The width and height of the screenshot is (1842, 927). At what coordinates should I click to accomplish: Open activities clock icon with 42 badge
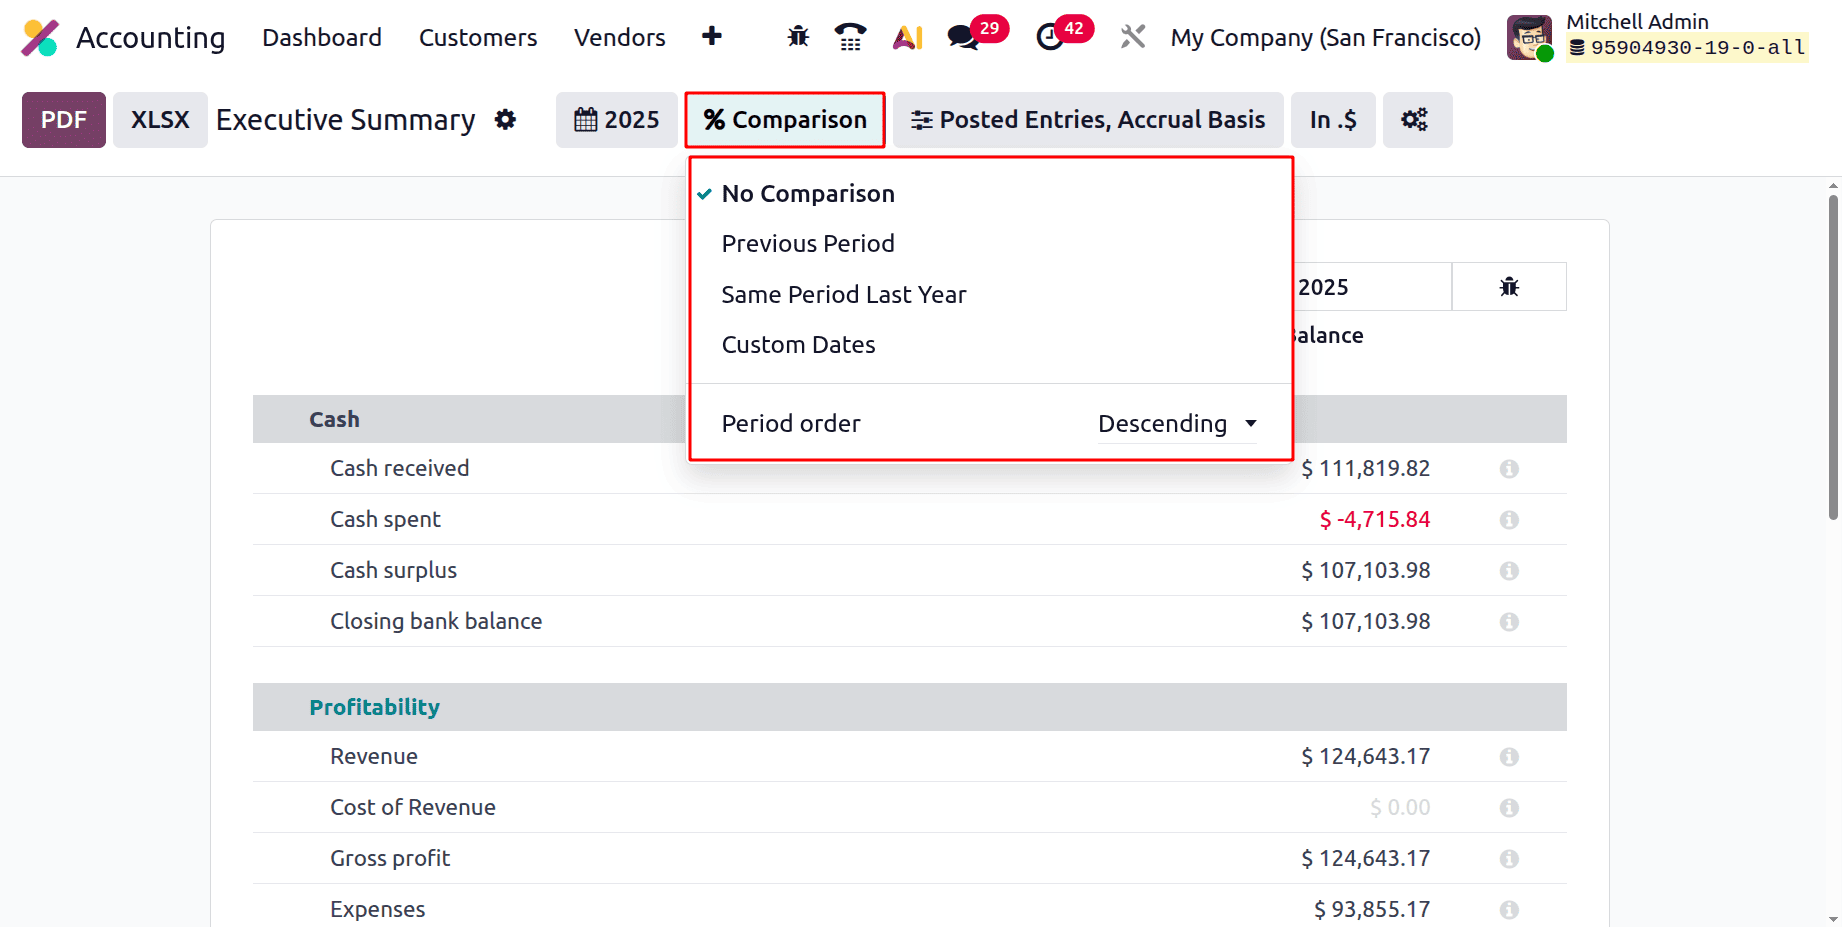[x=1049, y=36]
